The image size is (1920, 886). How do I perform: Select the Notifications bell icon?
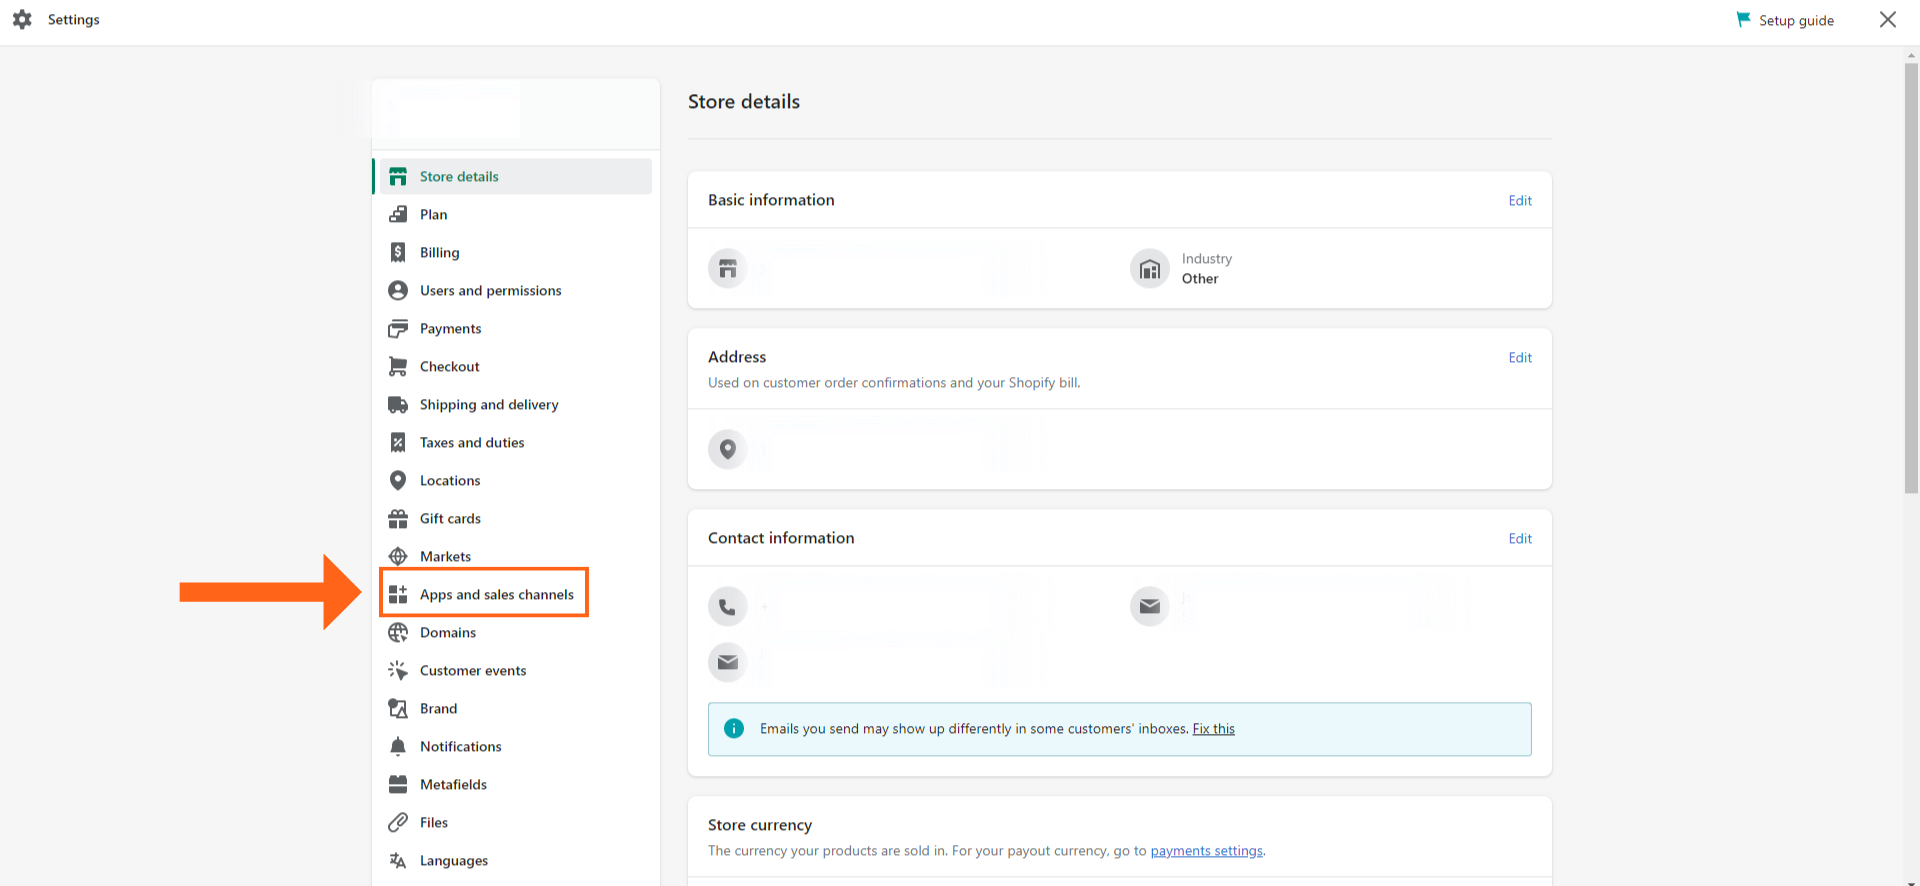(398, 746)
